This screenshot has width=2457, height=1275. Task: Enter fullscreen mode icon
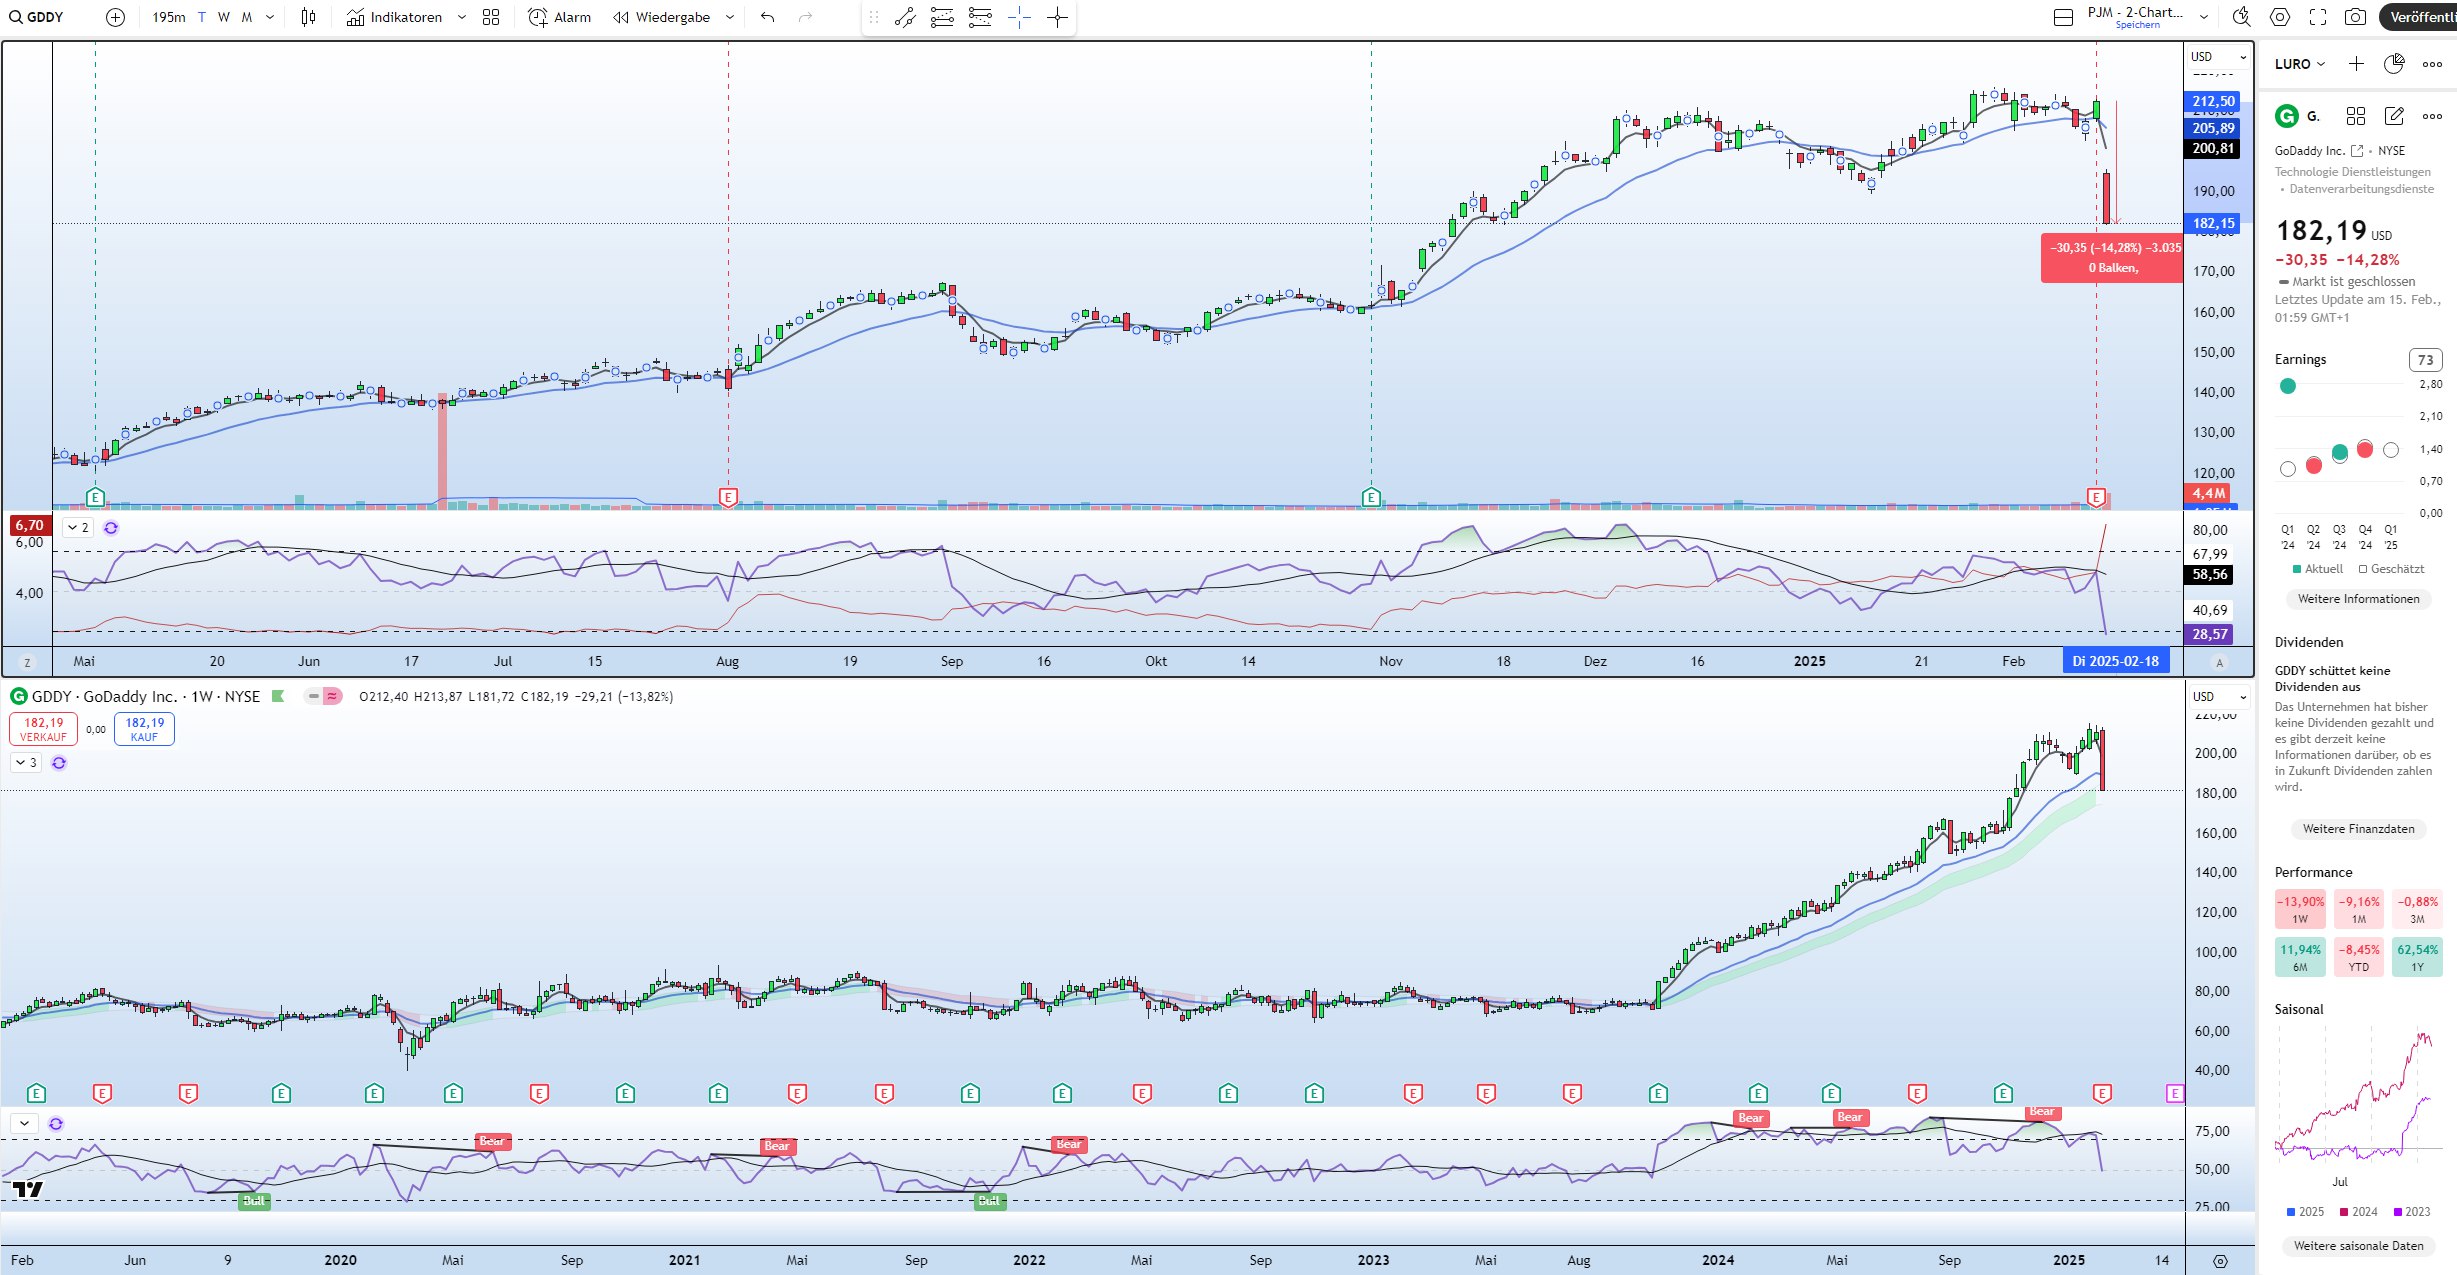[x=2318, y=17]
